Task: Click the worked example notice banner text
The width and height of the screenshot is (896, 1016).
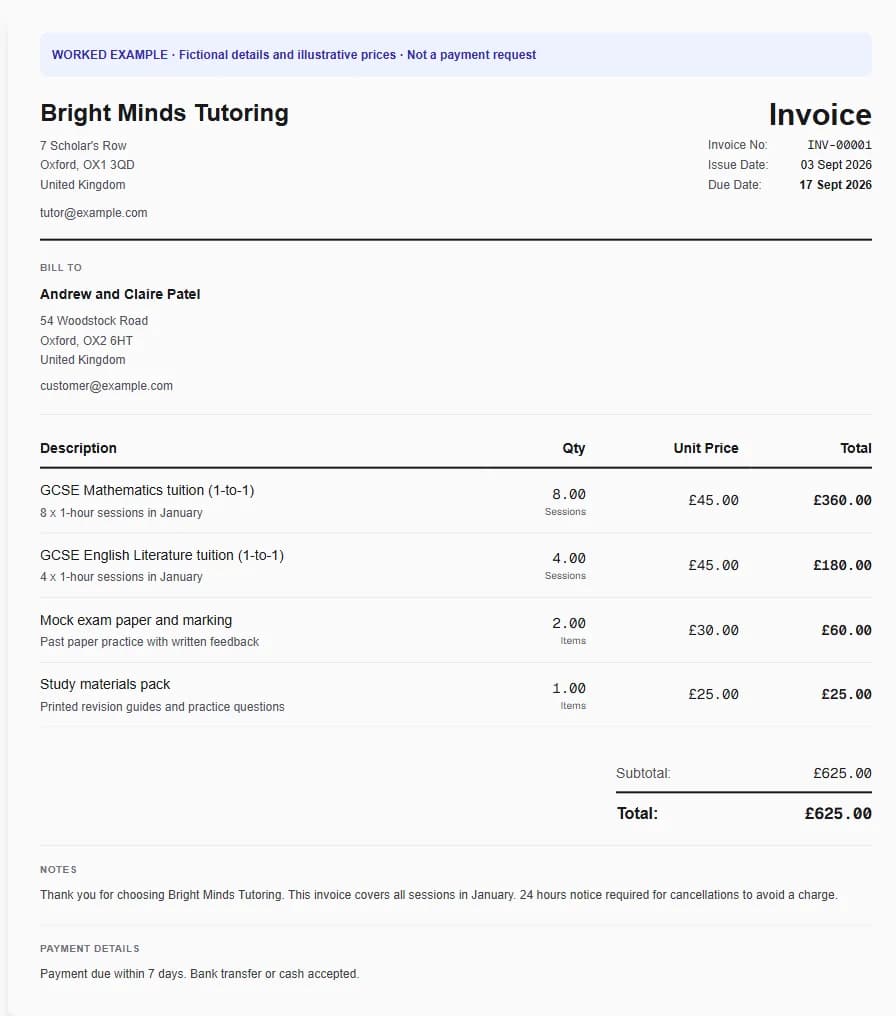Action: 293,55
